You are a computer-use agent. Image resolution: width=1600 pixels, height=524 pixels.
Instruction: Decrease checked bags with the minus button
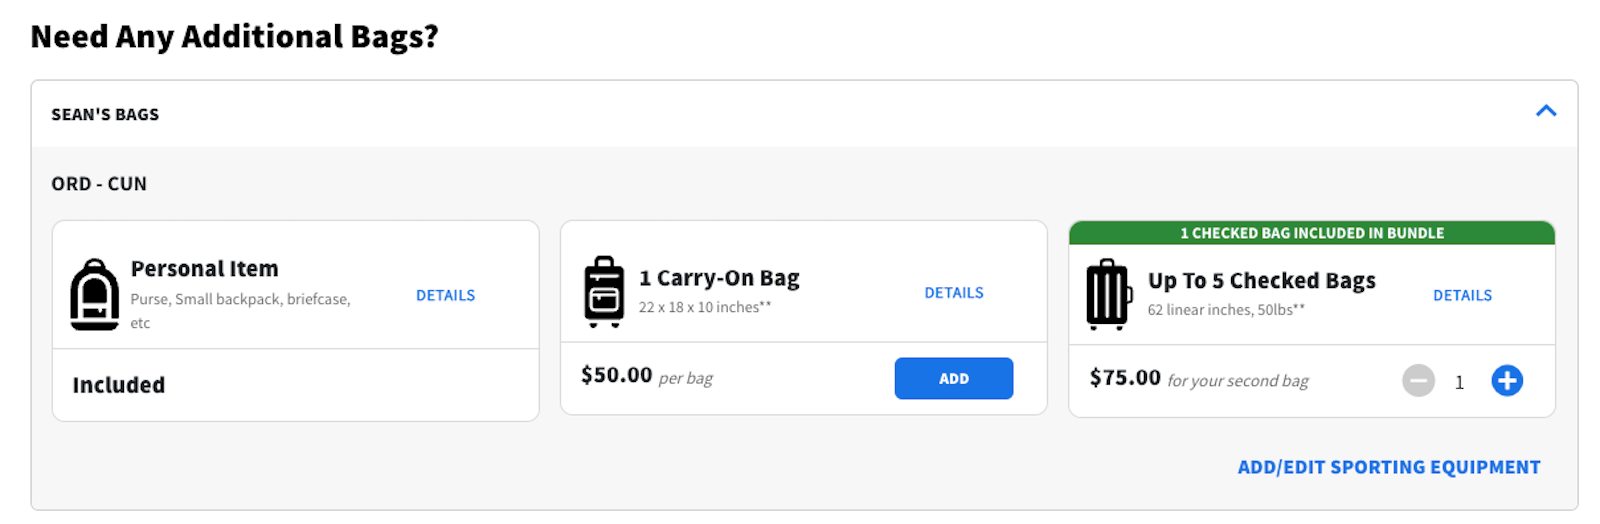click(x=1418, y=381)
